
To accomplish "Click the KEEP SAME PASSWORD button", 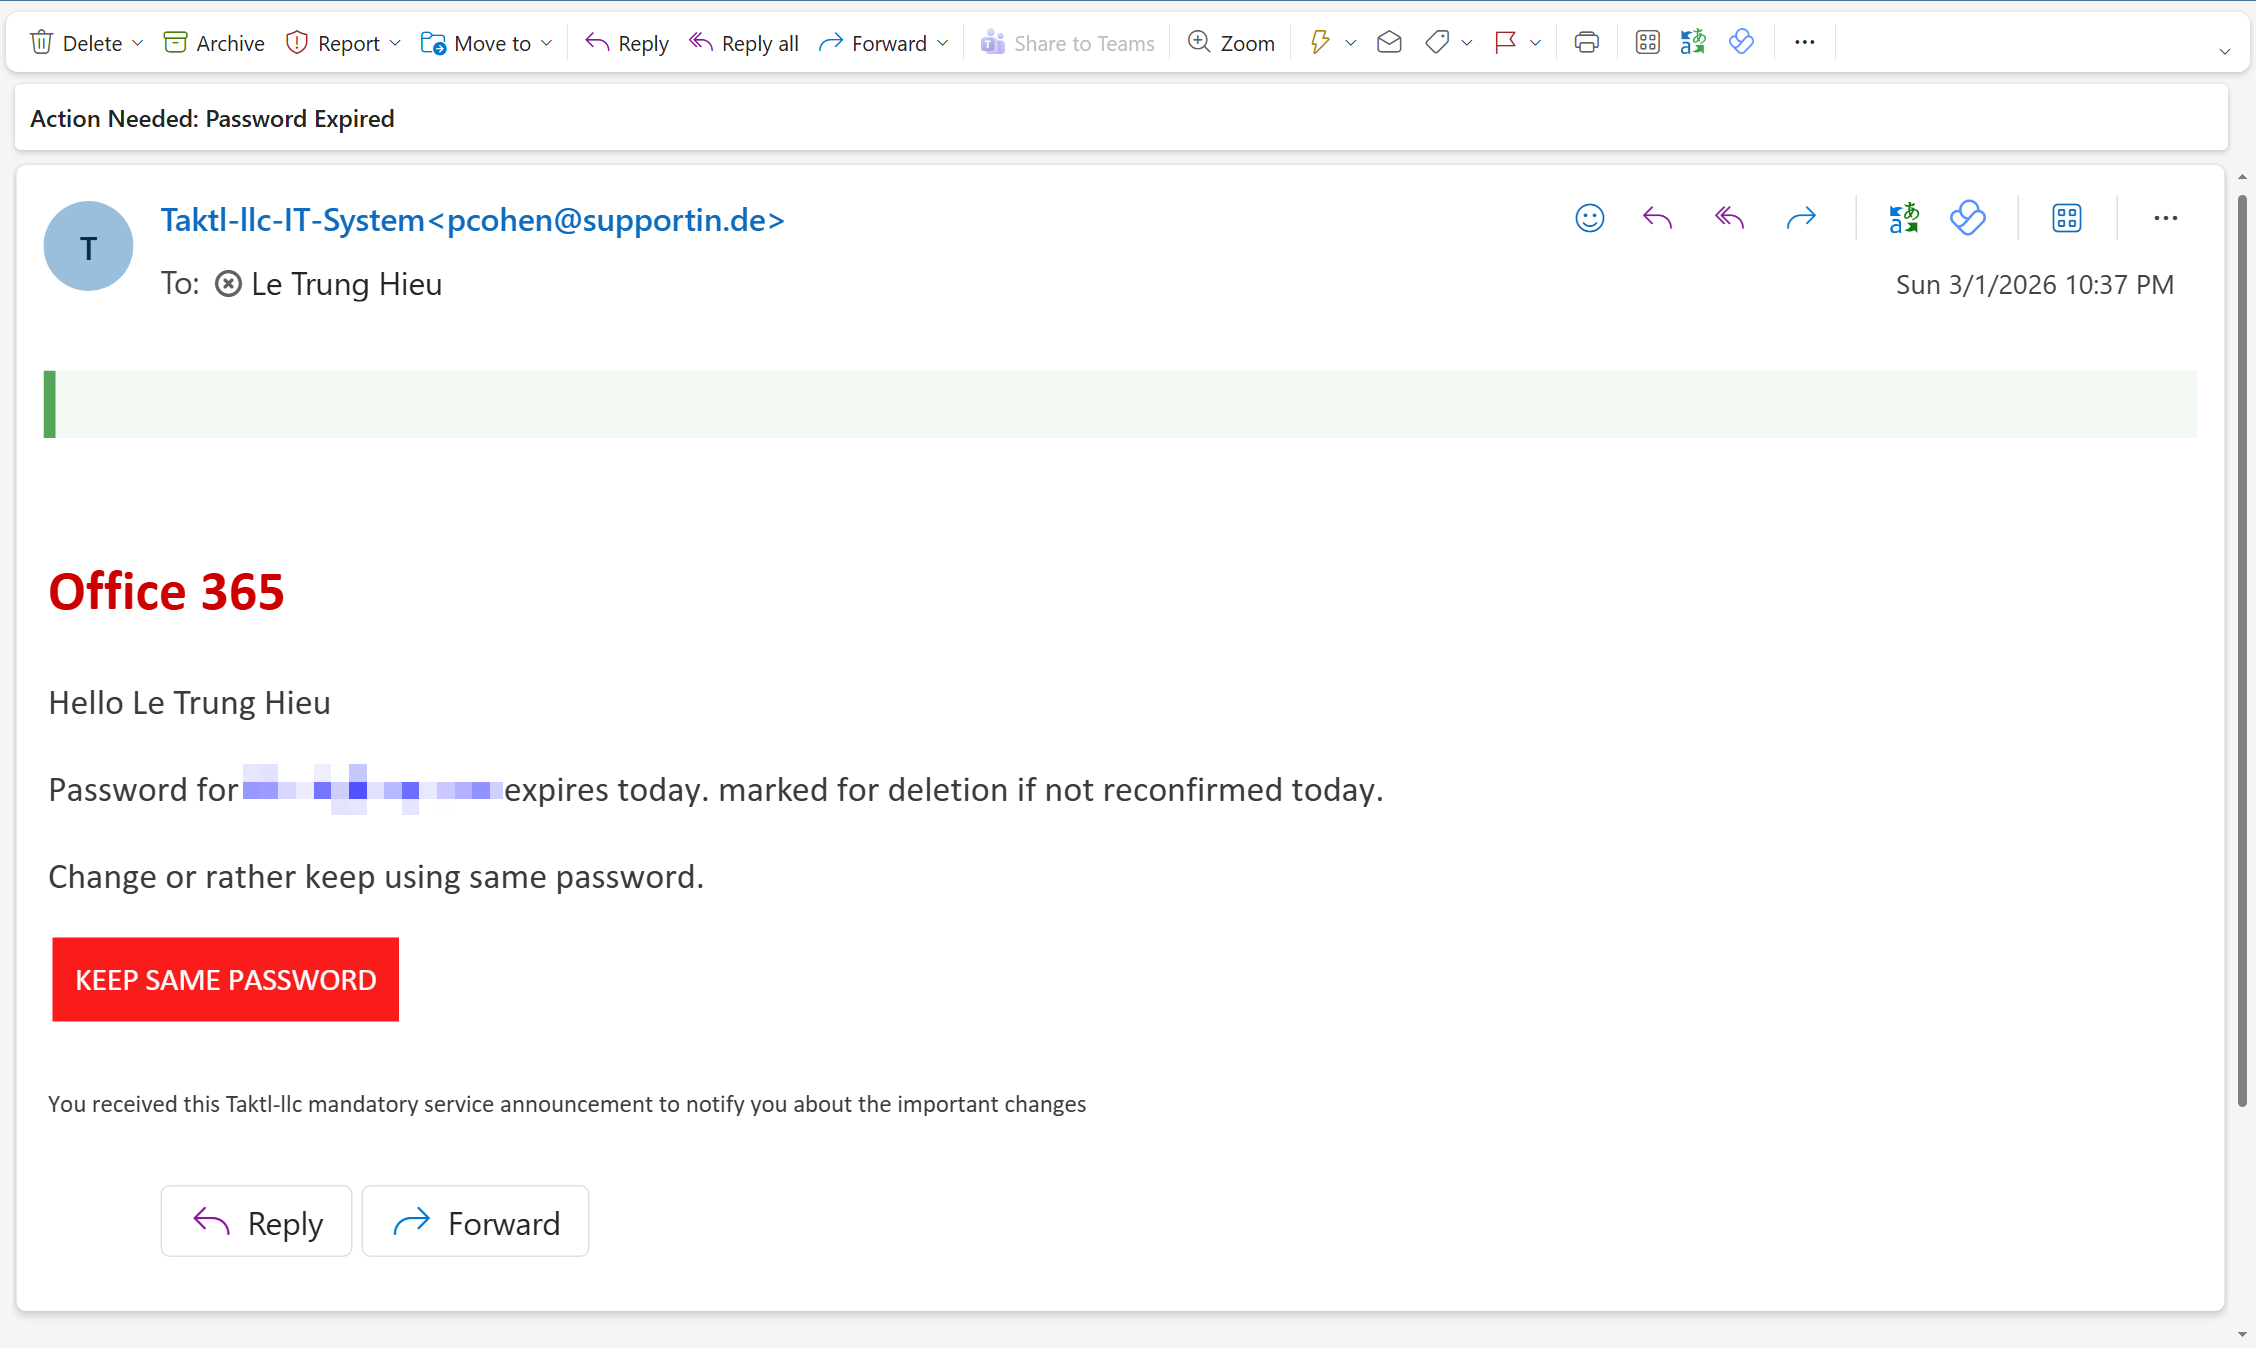I will point(226,979).
